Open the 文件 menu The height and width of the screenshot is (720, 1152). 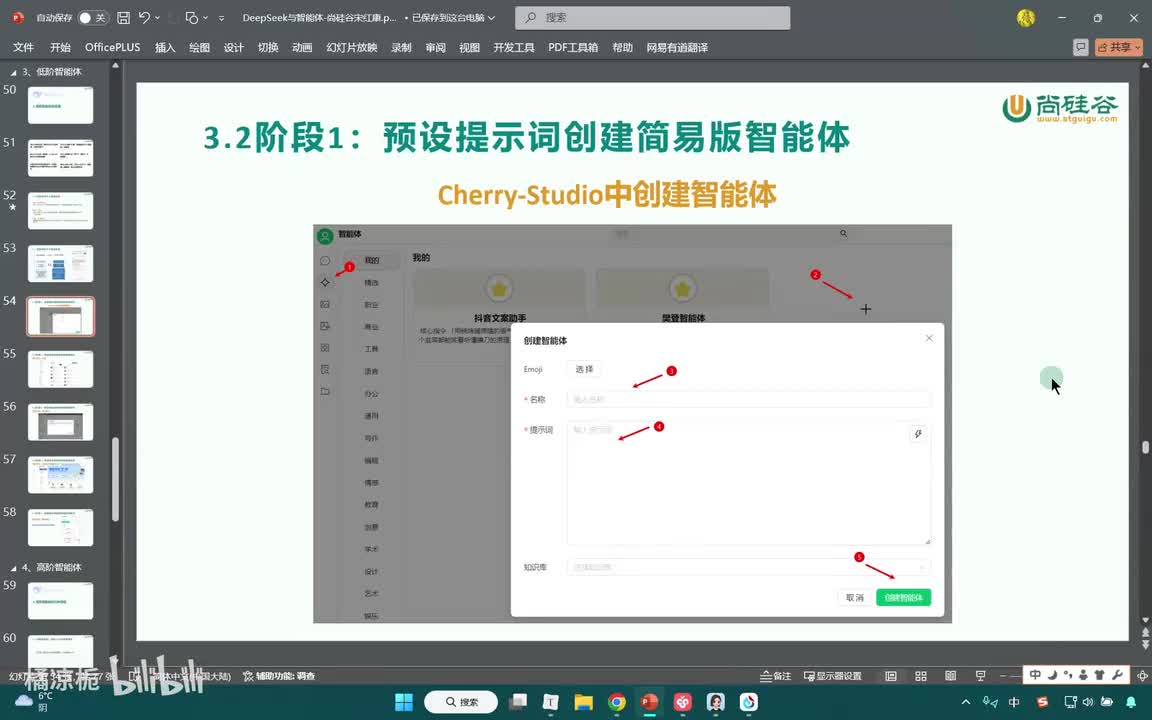coord(24,47)
